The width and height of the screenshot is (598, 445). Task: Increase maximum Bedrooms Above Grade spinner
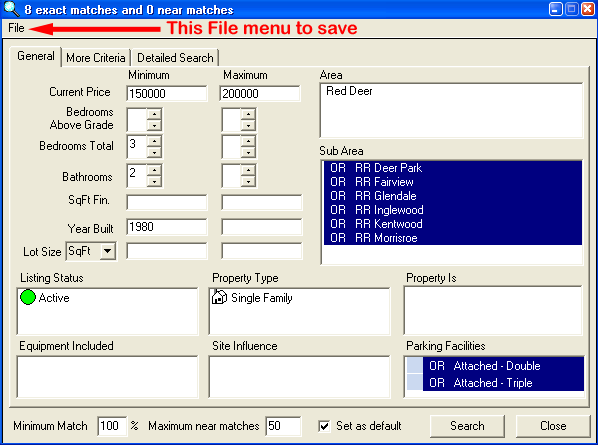pos(248,114)
